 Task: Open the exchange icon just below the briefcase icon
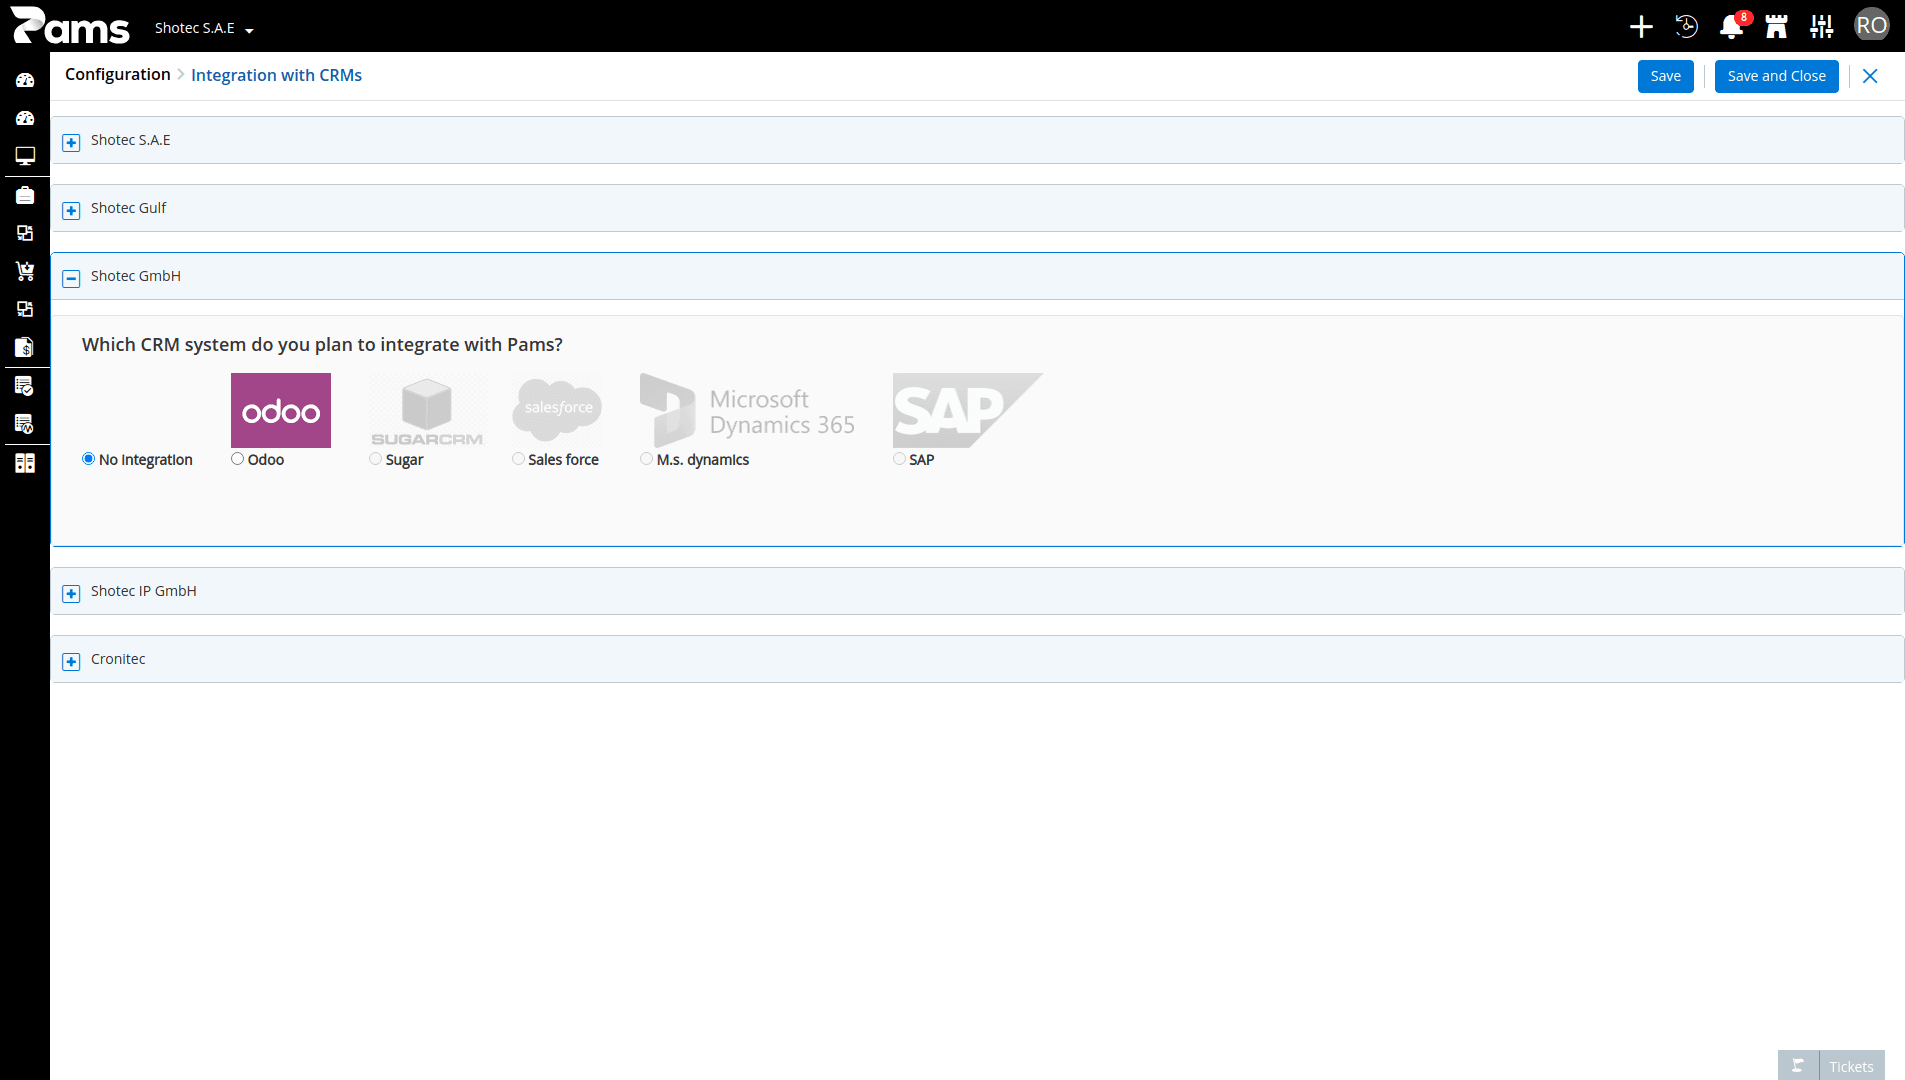[x=25, y=233]
